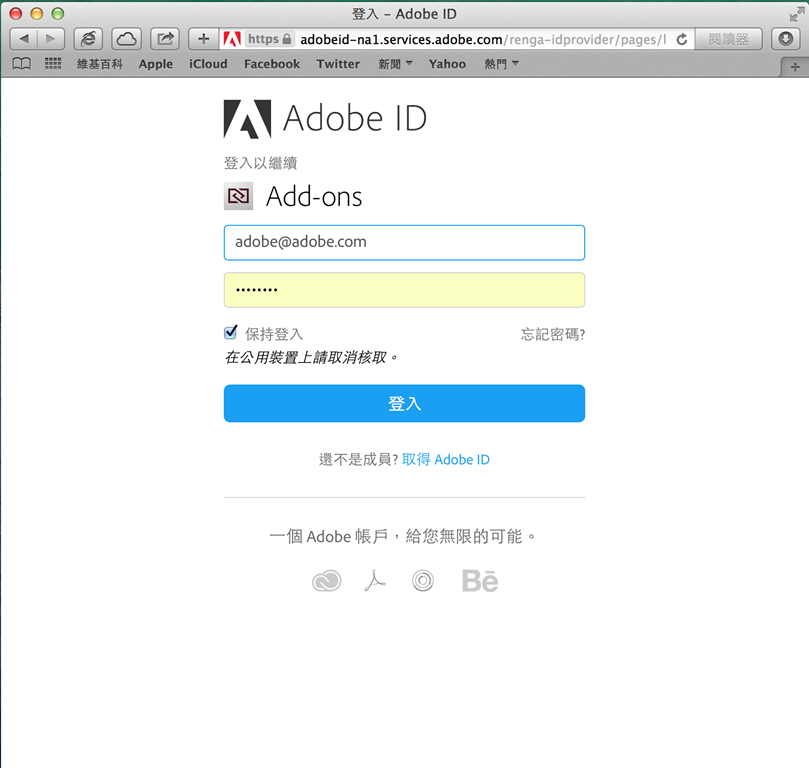This screenshot has height=768, width=809.
Task: Click the Adobe logo on the page
Action: (x=247, y=119)
